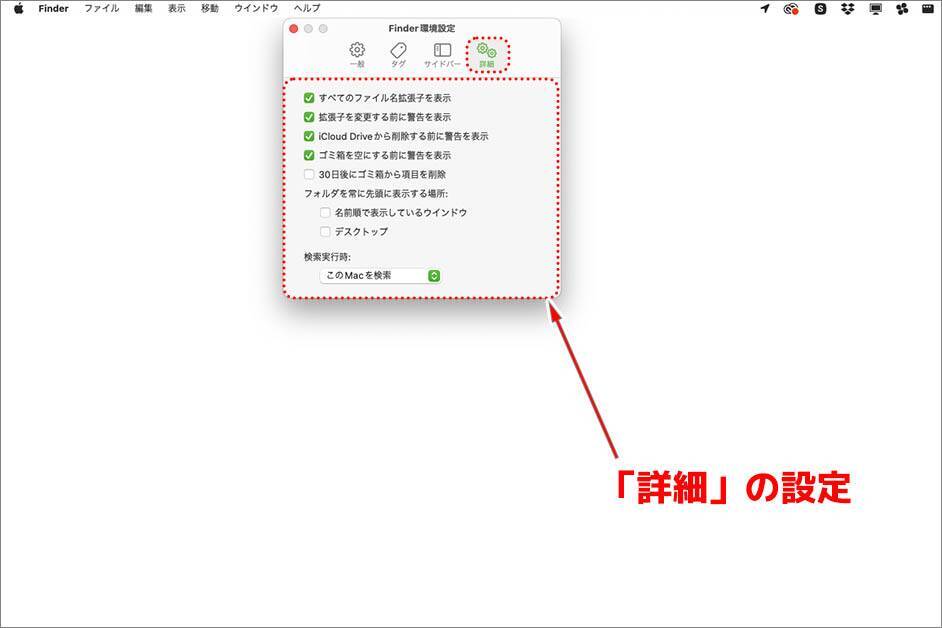
Task: Open the 表示 menu in menu bar
Action: pos(176,9)
